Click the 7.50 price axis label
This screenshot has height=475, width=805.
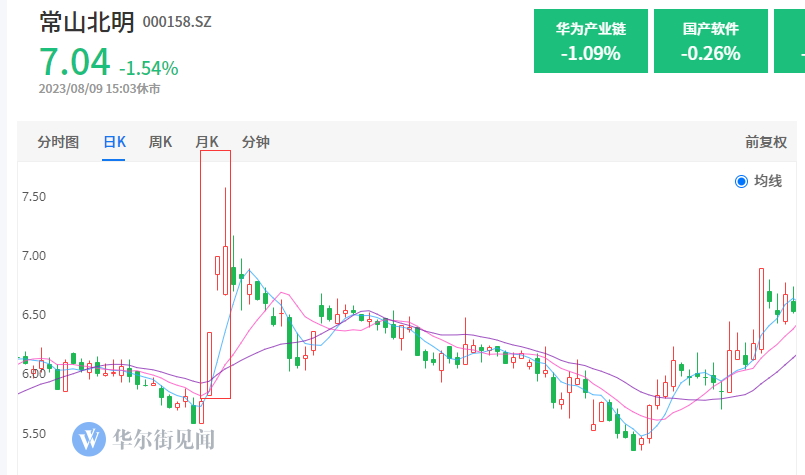click(34, 197)
